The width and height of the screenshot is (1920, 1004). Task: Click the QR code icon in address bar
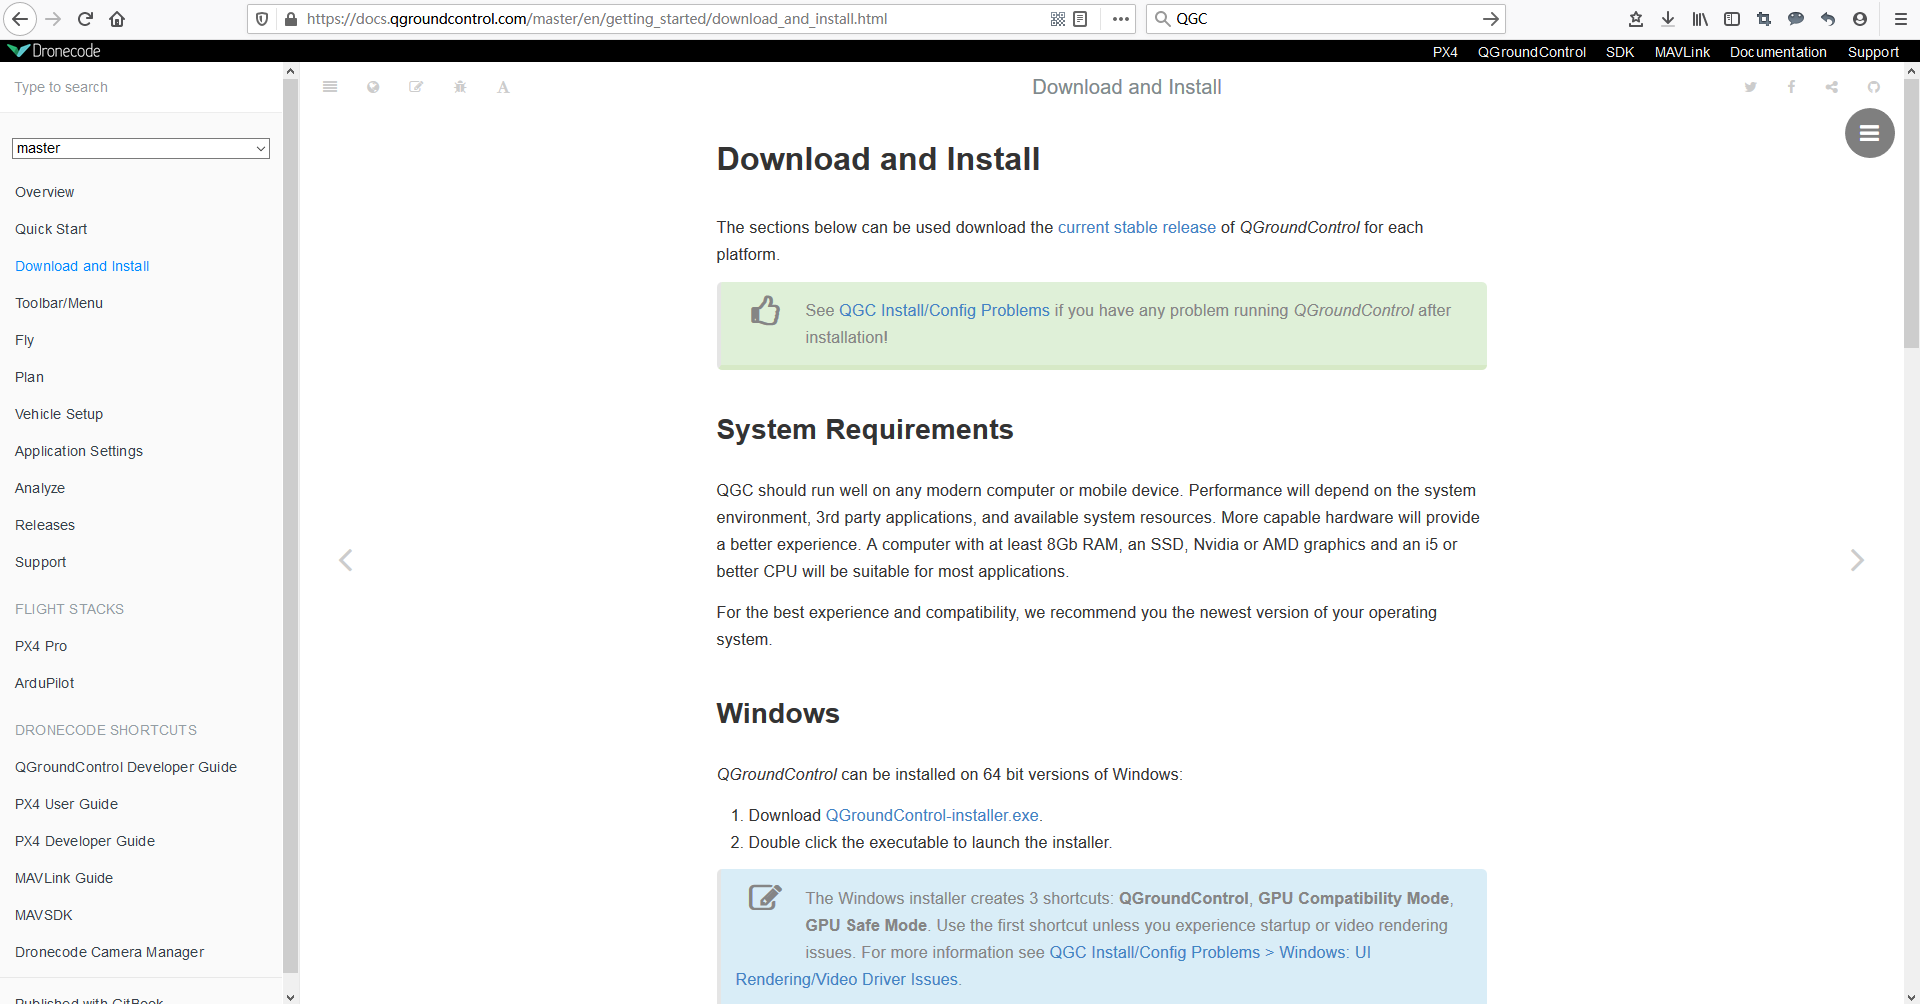pos(1058,19)
